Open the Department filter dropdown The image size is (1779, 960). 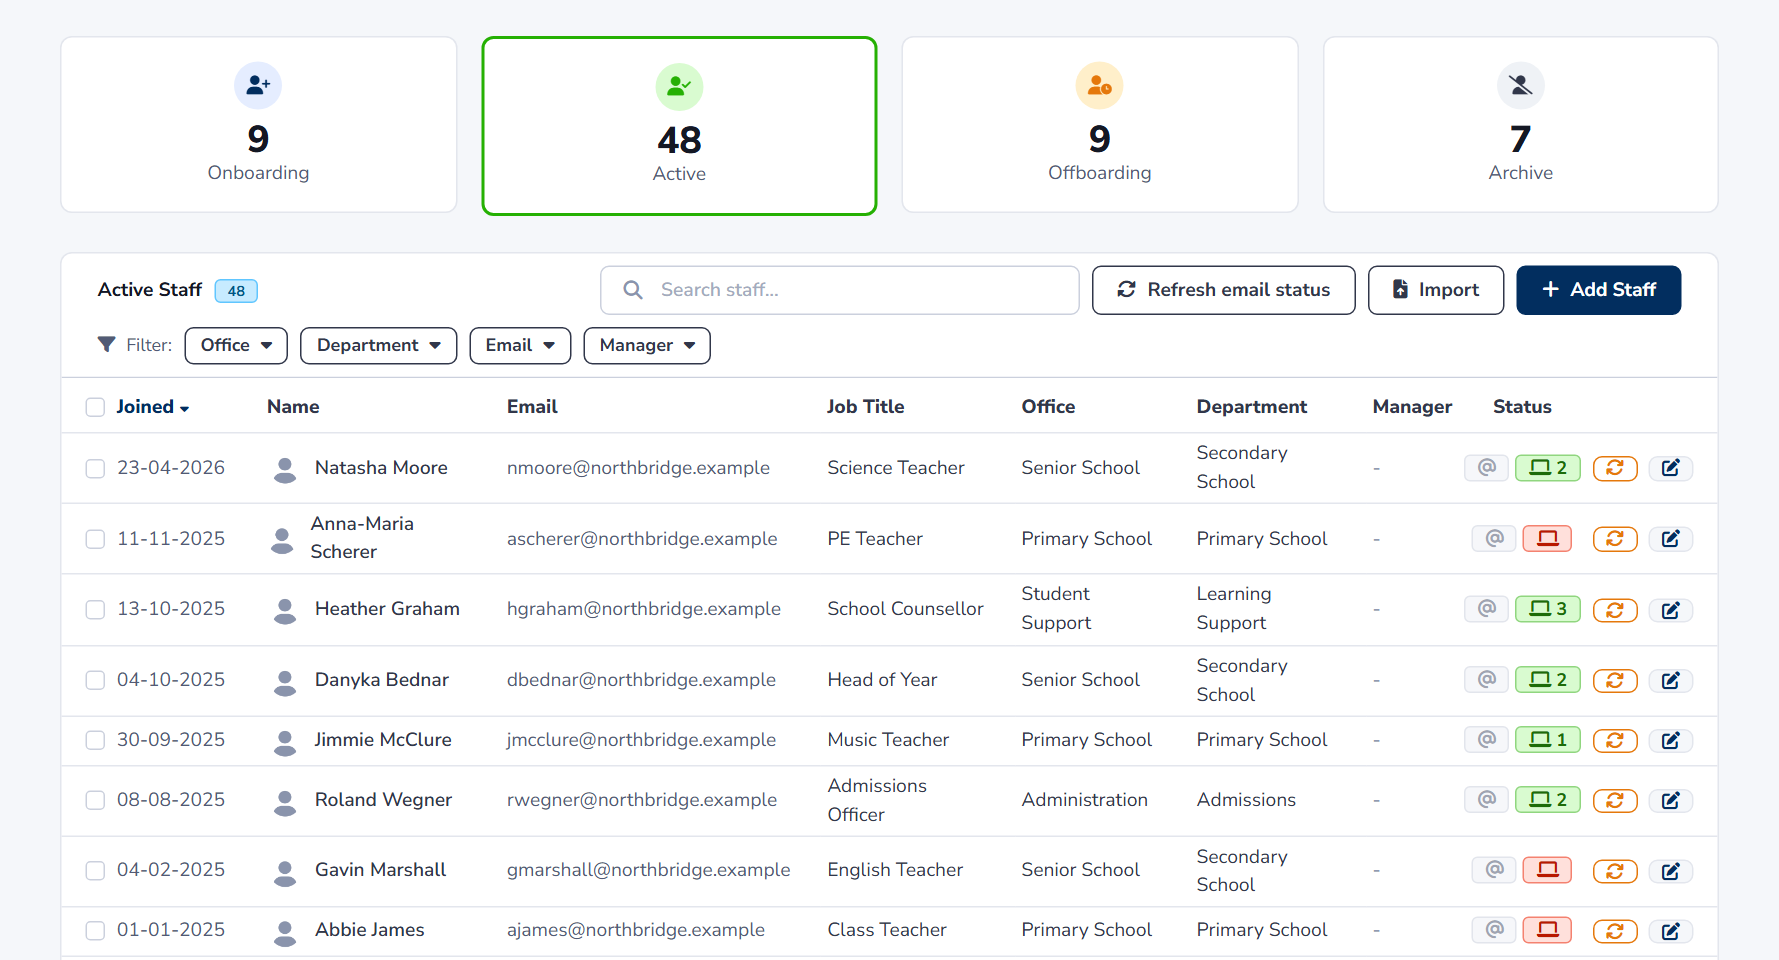click(378, 346)
